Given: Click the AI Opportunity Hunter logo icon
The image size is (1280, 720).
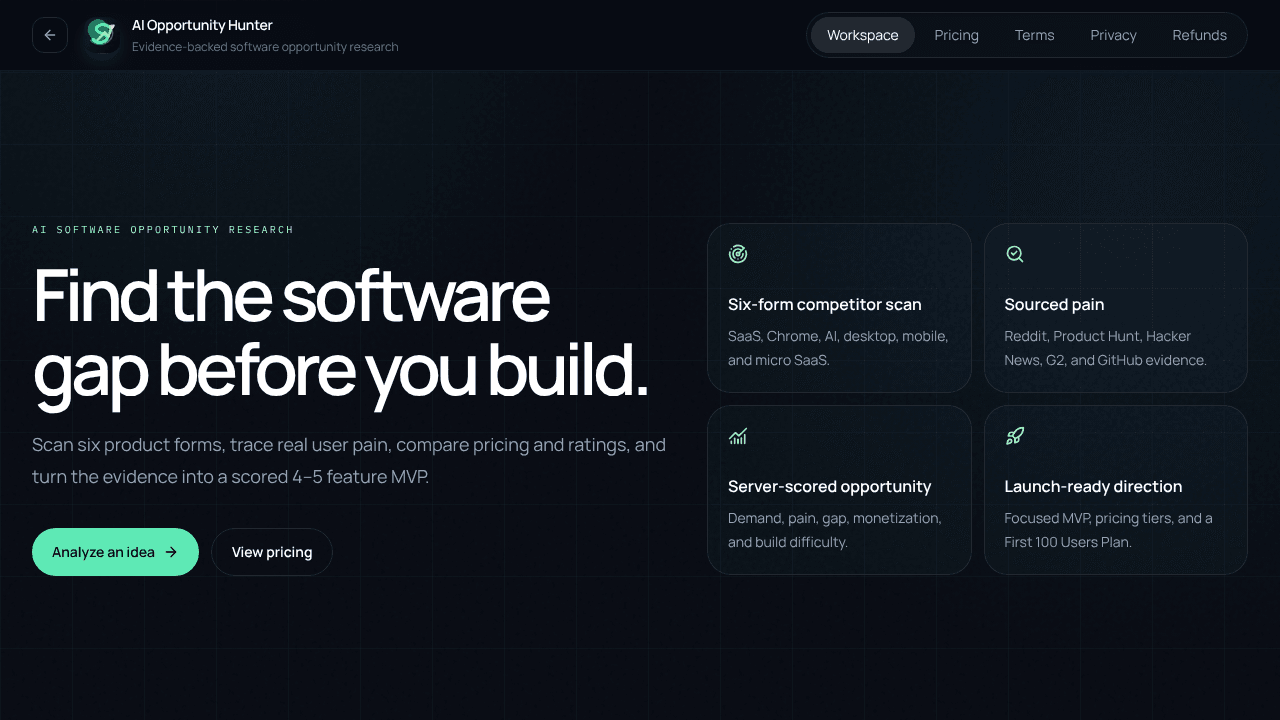Looking at the screenshot, I should pos(101,33).
